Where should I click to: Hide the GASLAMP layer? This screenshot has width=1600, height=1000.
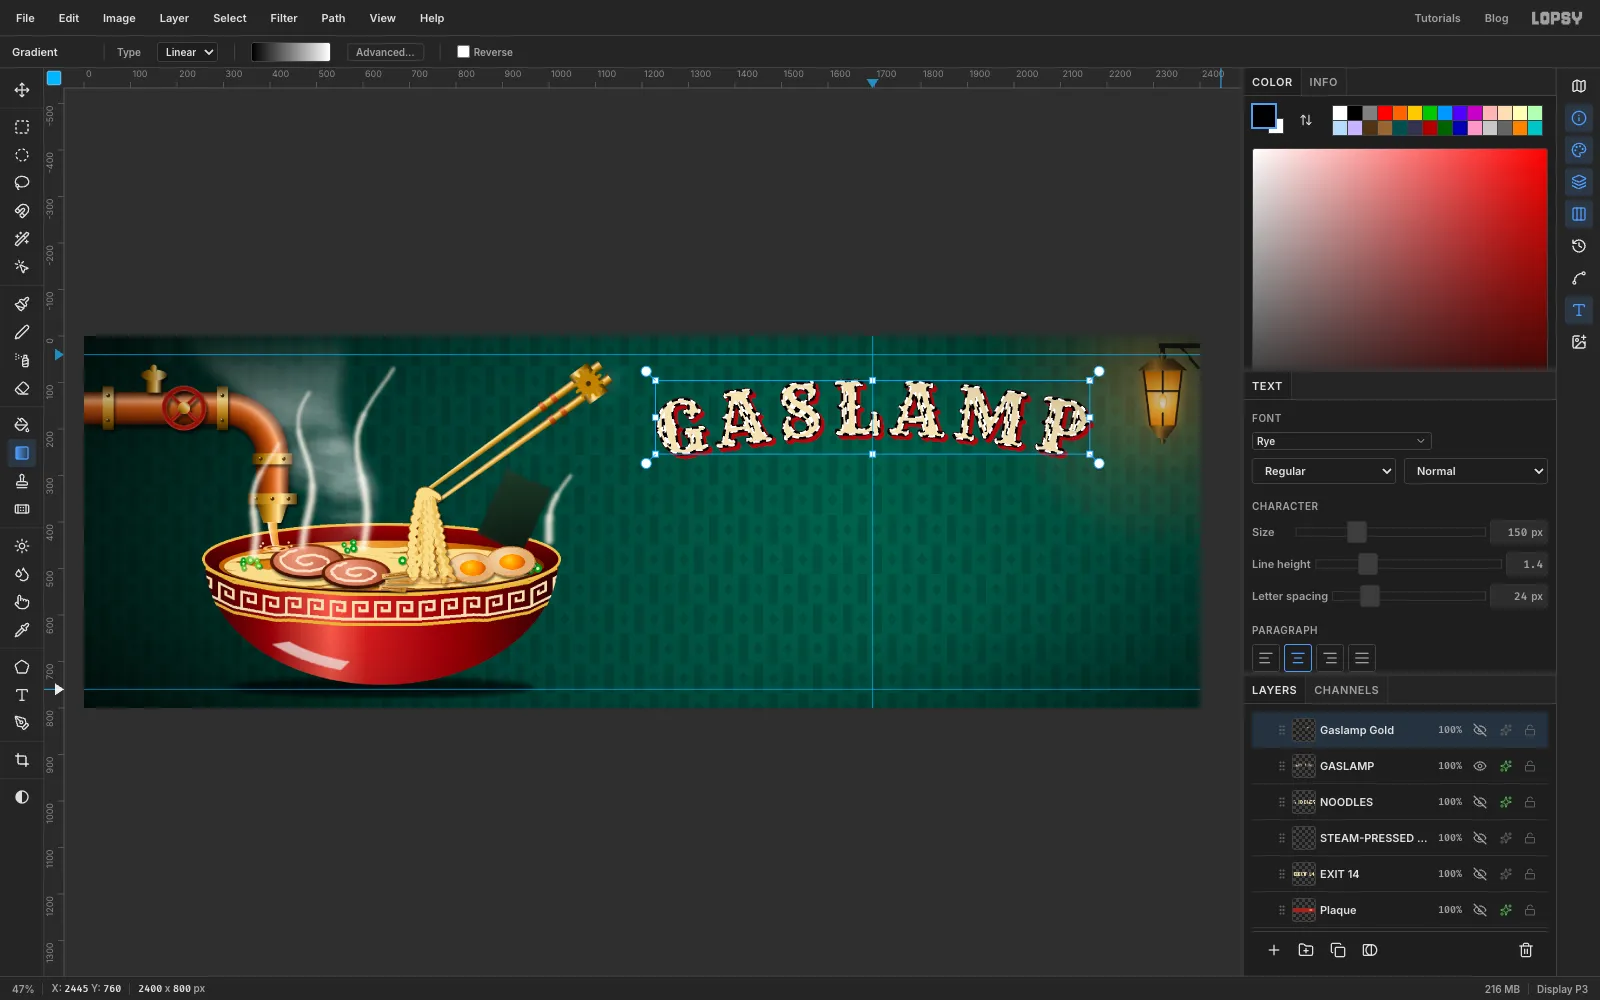tap(1480, 766)
